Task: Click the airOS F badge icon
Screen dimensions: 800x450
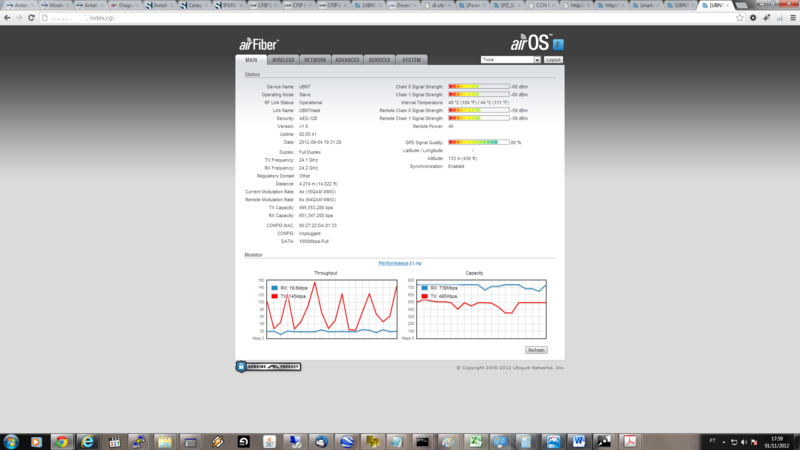Action: click(558, 44)
